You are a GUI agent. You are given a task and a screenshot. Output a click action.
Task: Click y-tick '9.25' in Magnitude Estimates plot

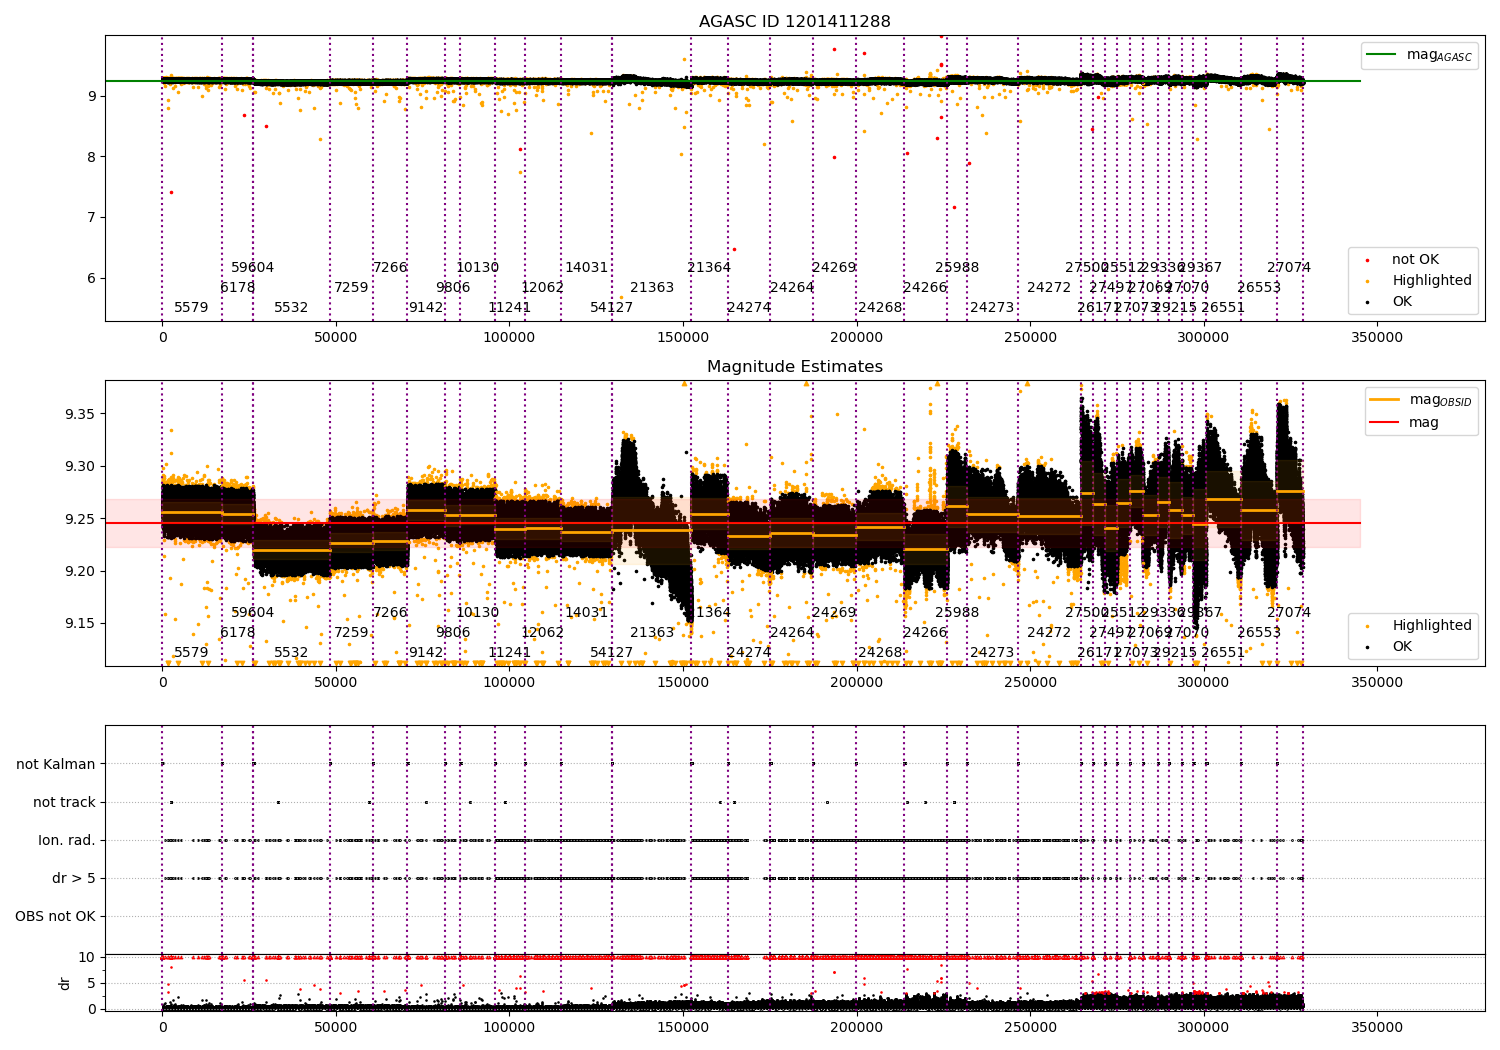click(80, 519)
